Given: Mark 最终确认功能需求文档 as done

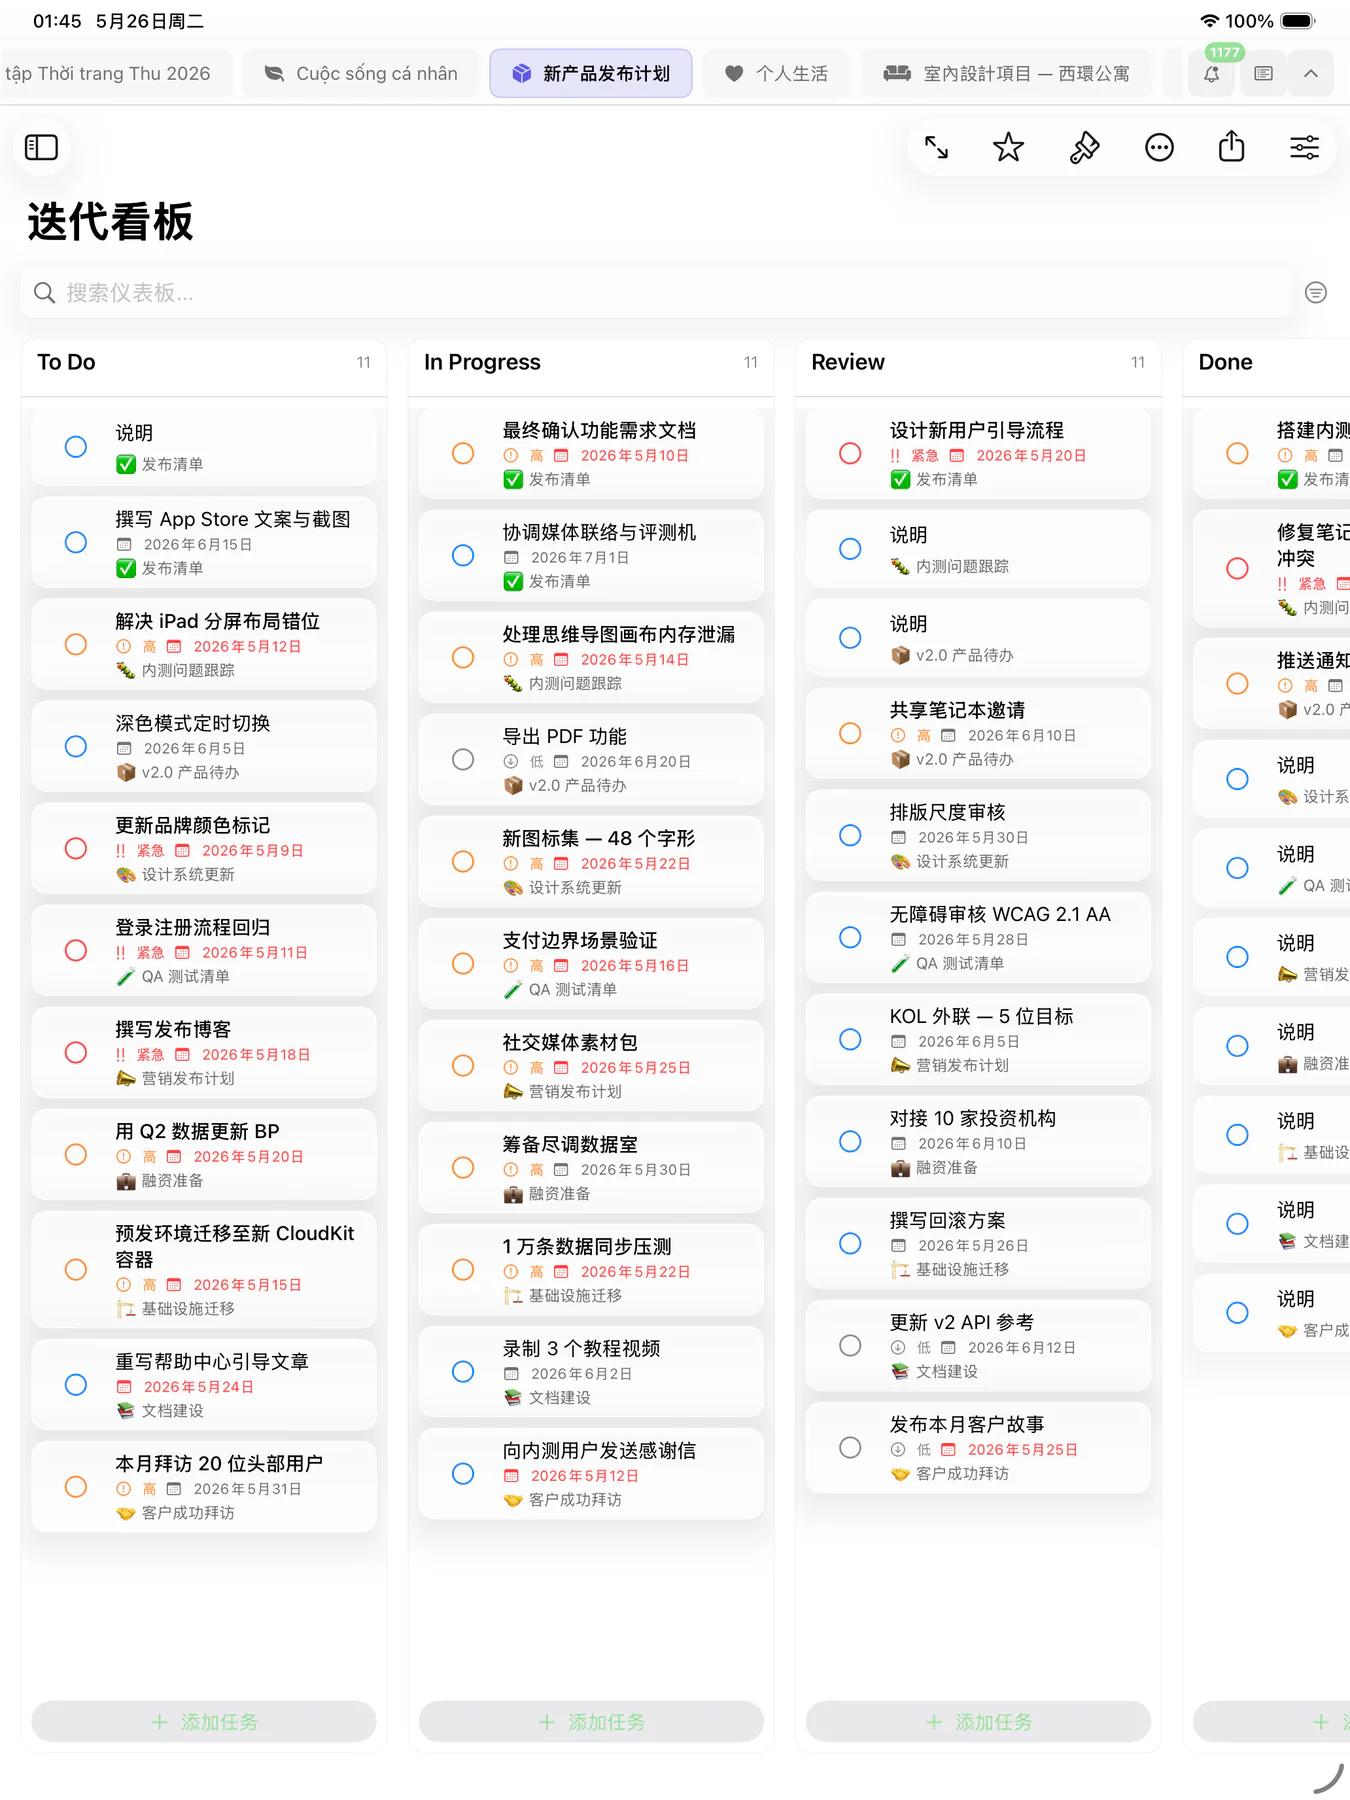Looking at the screenshot, I should point(463,453).
